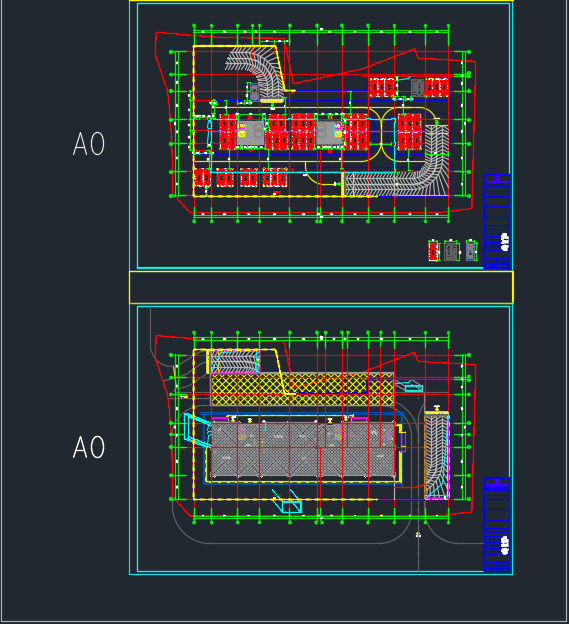
Task: Select the yellow cross-hatched zone in lower sheet
Action: 302,390
